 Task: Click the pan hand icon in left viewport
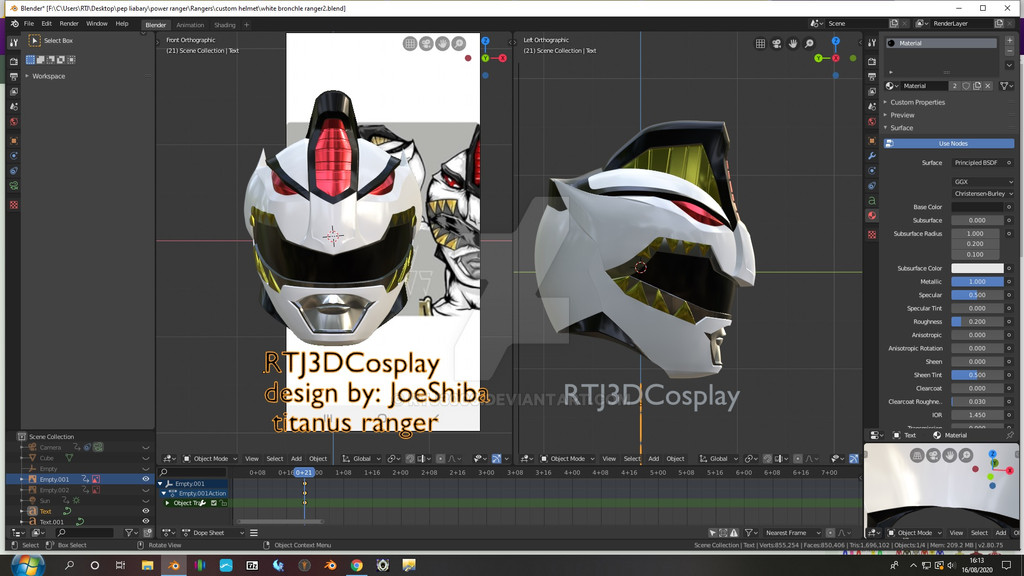click(x=793, y=44)
